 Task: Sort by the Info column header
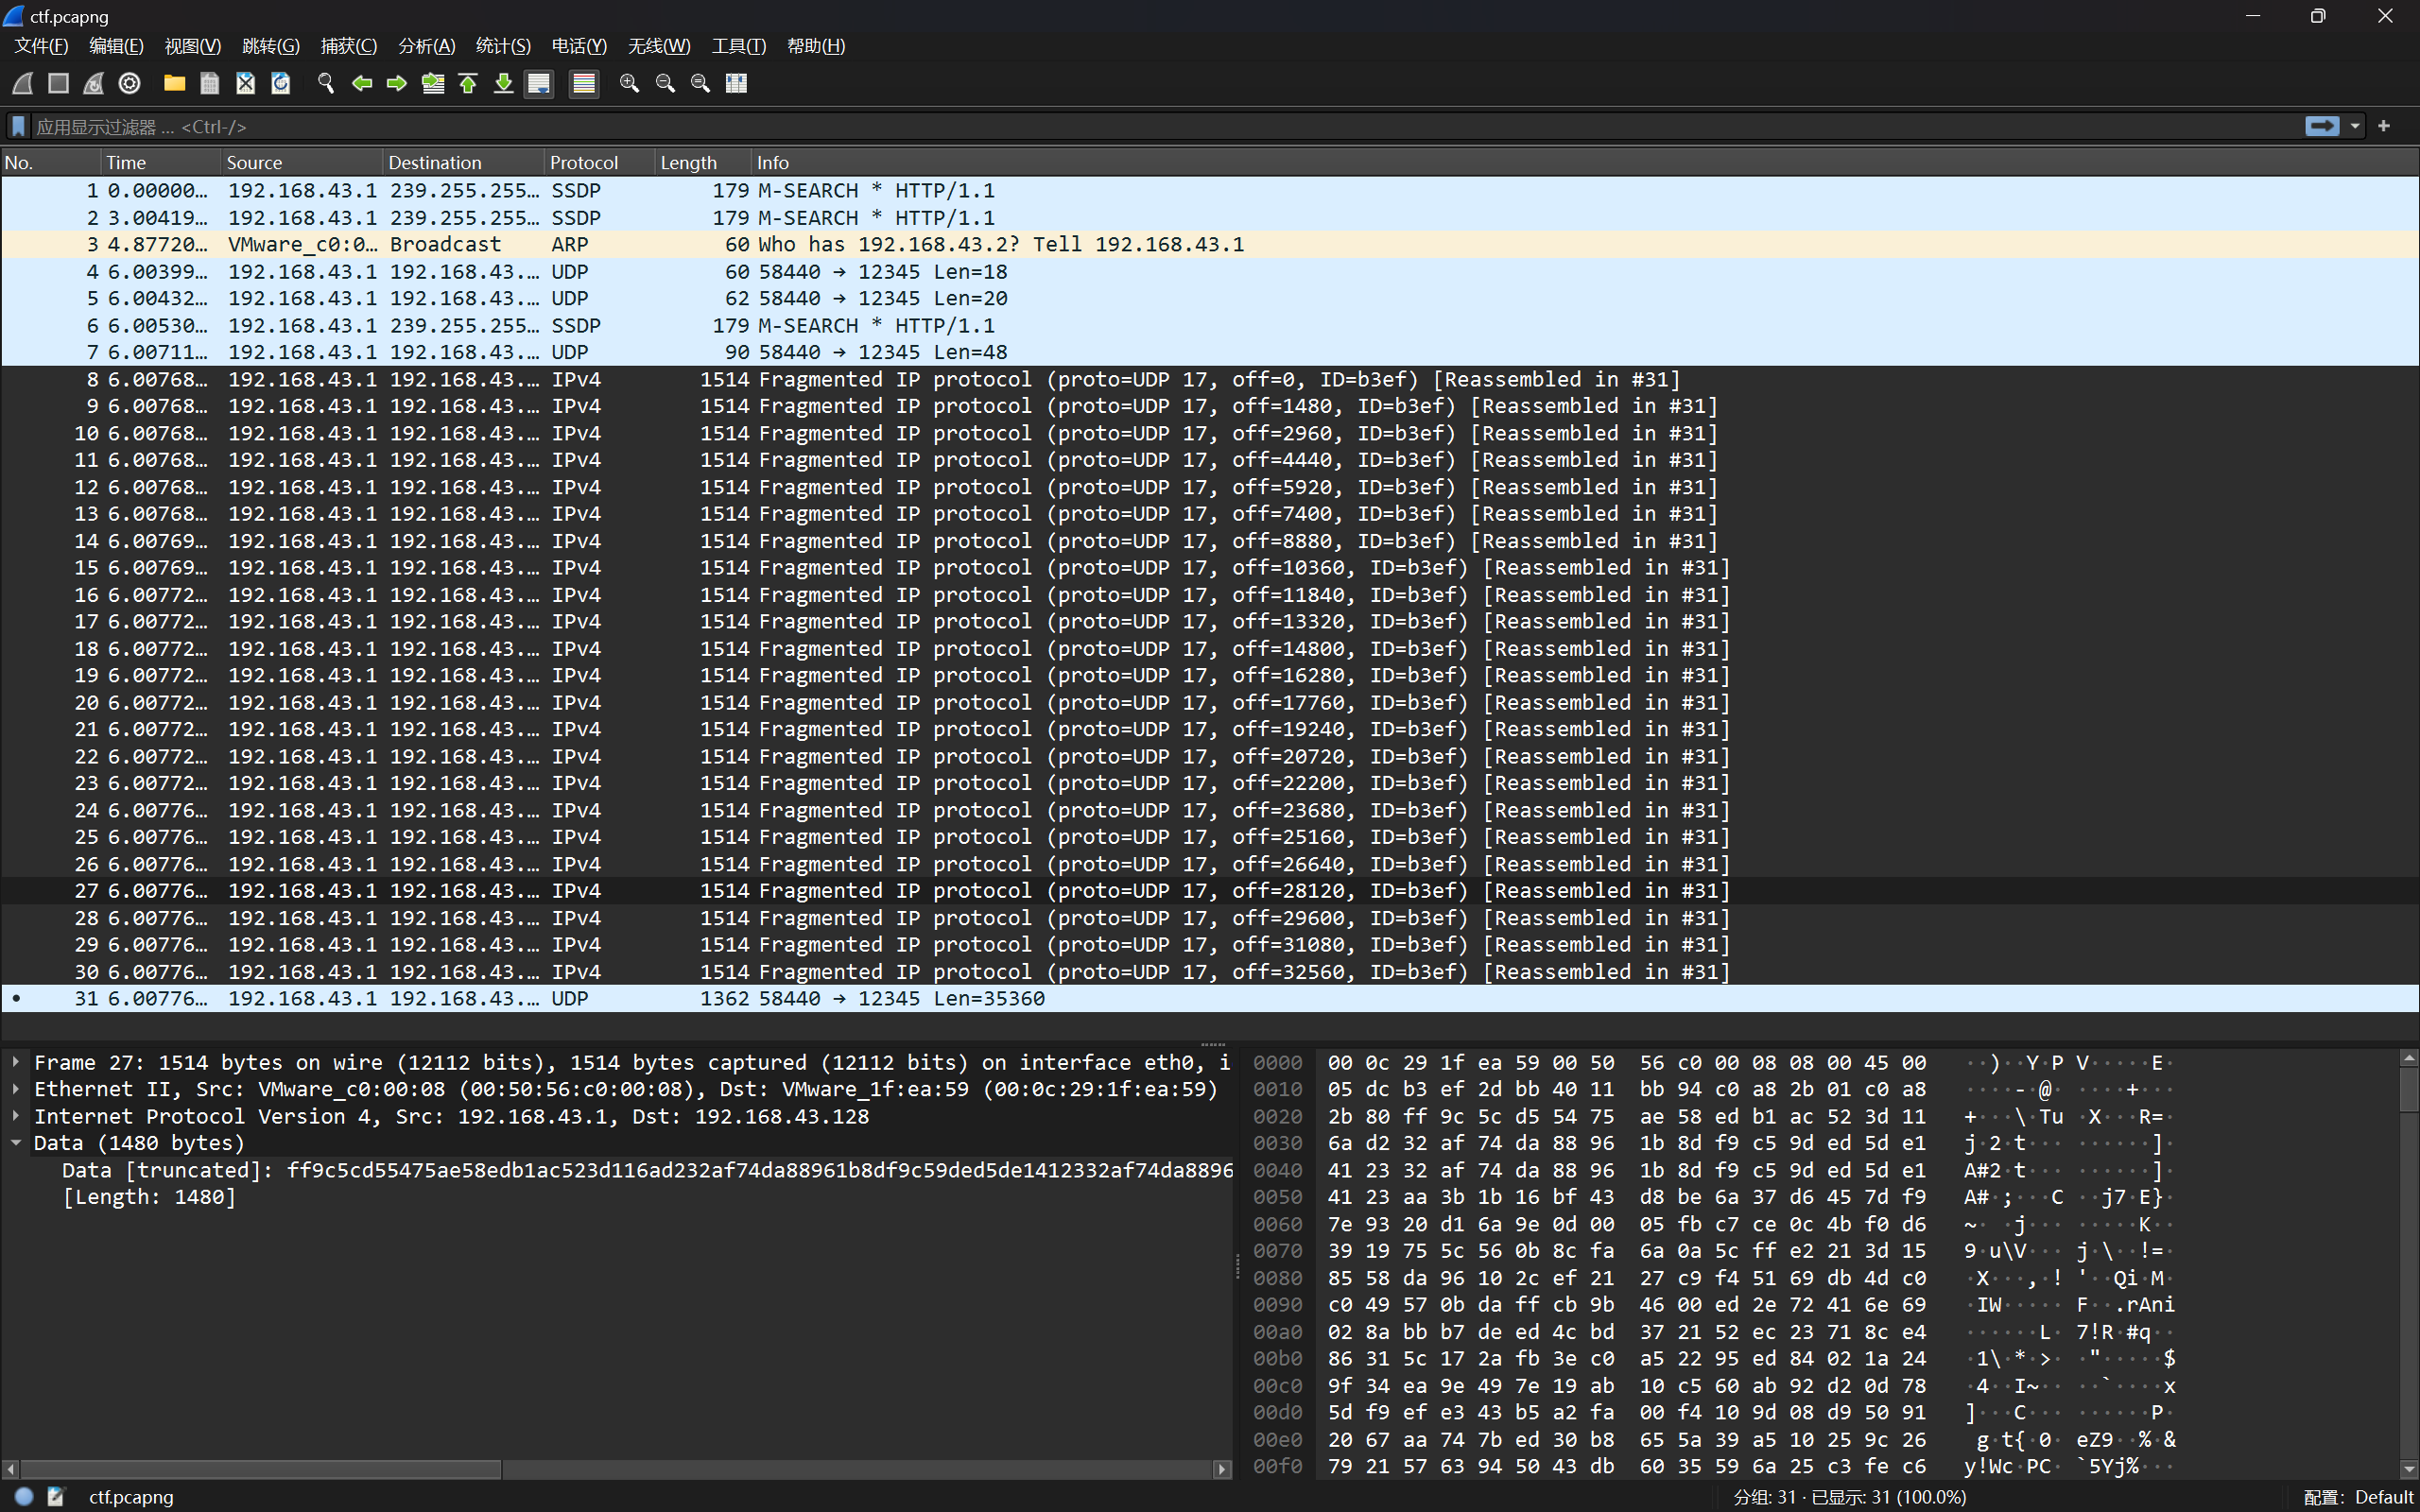point(1585,162)
